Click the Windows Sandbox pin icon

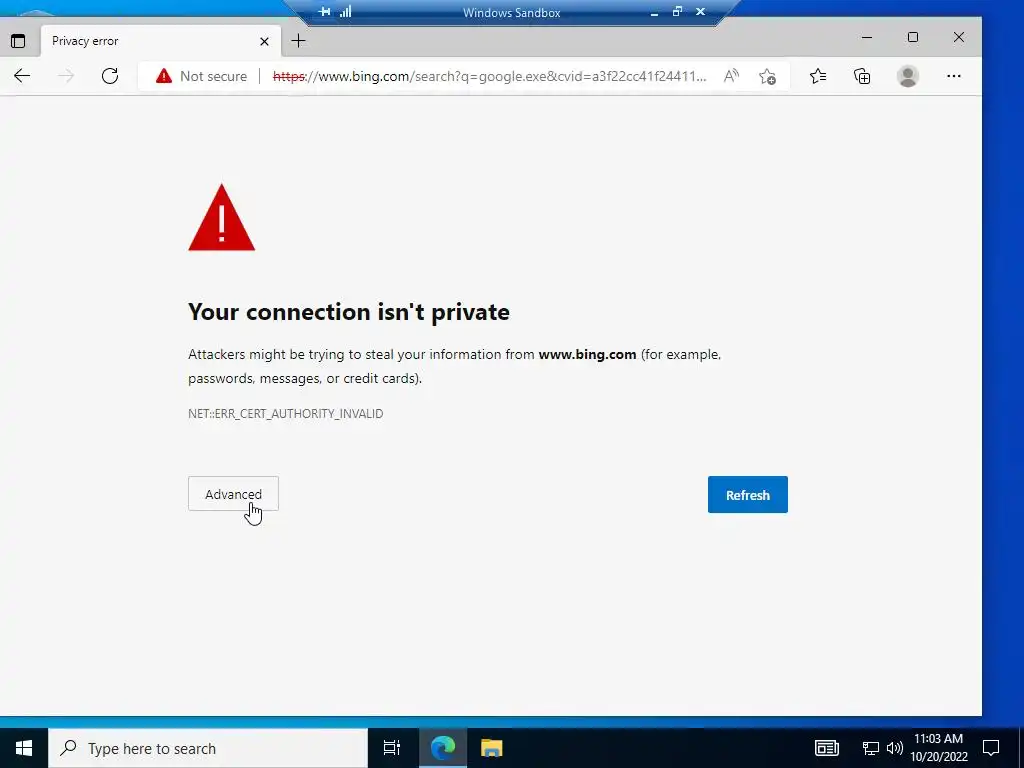pos(325,12)
